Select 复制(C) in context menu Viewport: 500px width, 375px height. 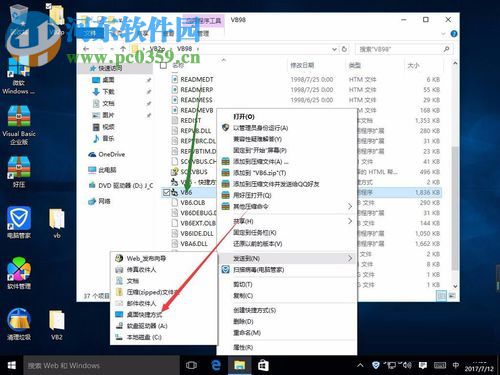click(243, 296)
